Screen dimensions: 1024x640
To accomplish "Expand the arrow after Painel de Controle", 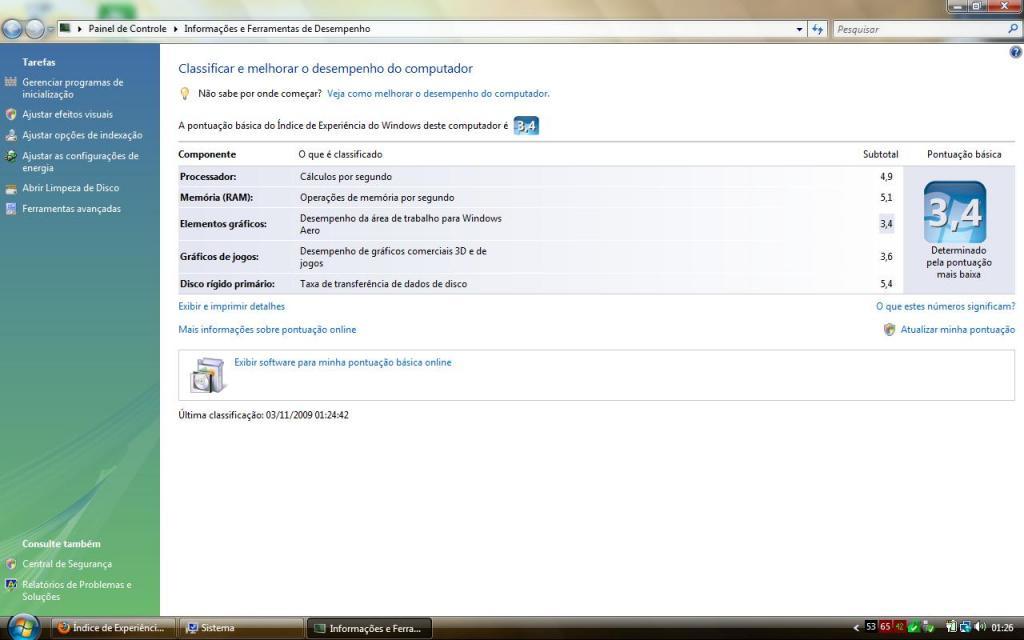I will [175, 29].
